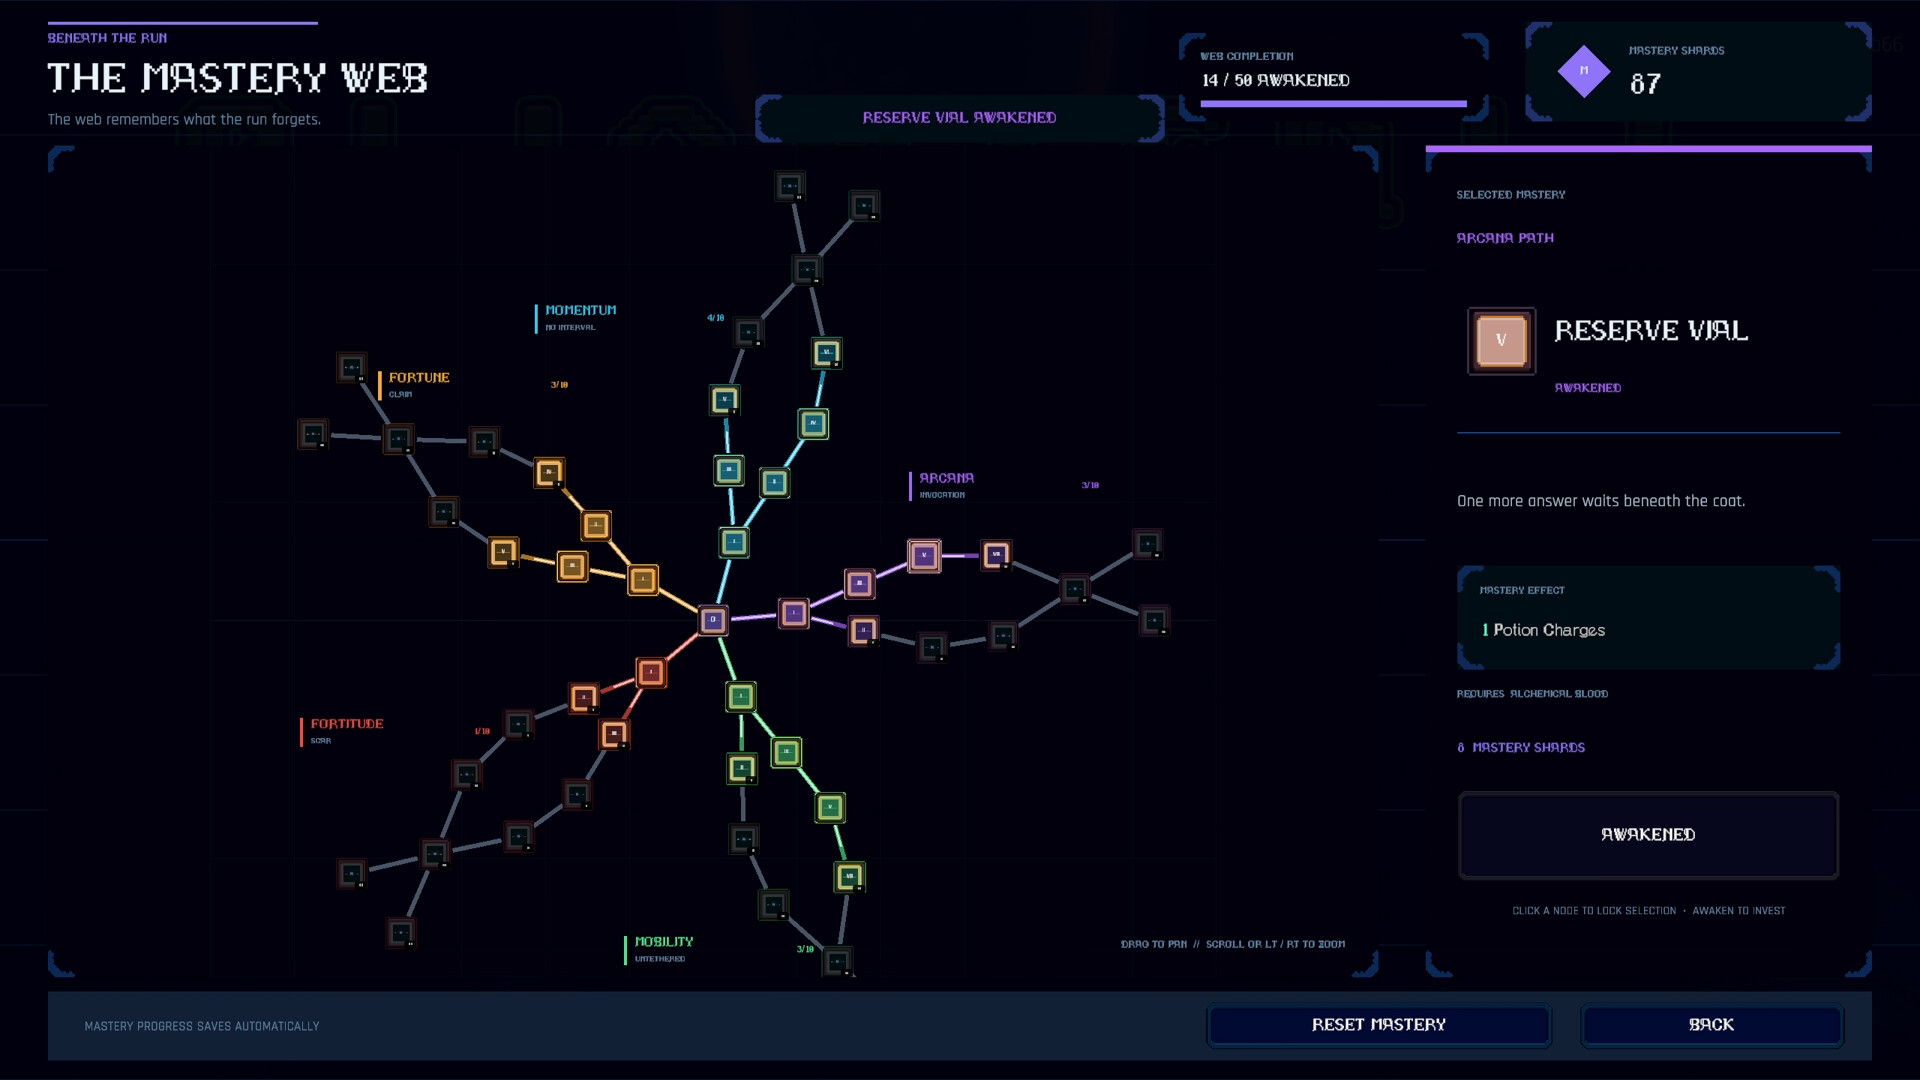
Task: Click the 'RESERVE VIAL' heading in the panel
Action: [1651, 331]
